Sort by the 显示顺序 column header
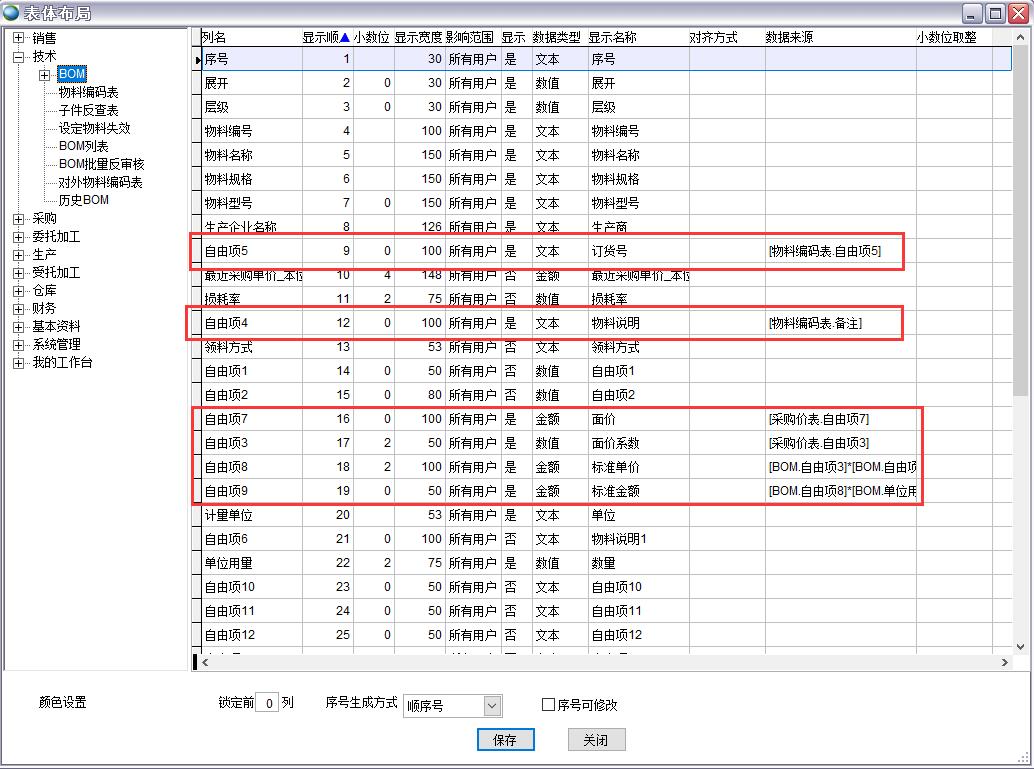 [325, 38]
